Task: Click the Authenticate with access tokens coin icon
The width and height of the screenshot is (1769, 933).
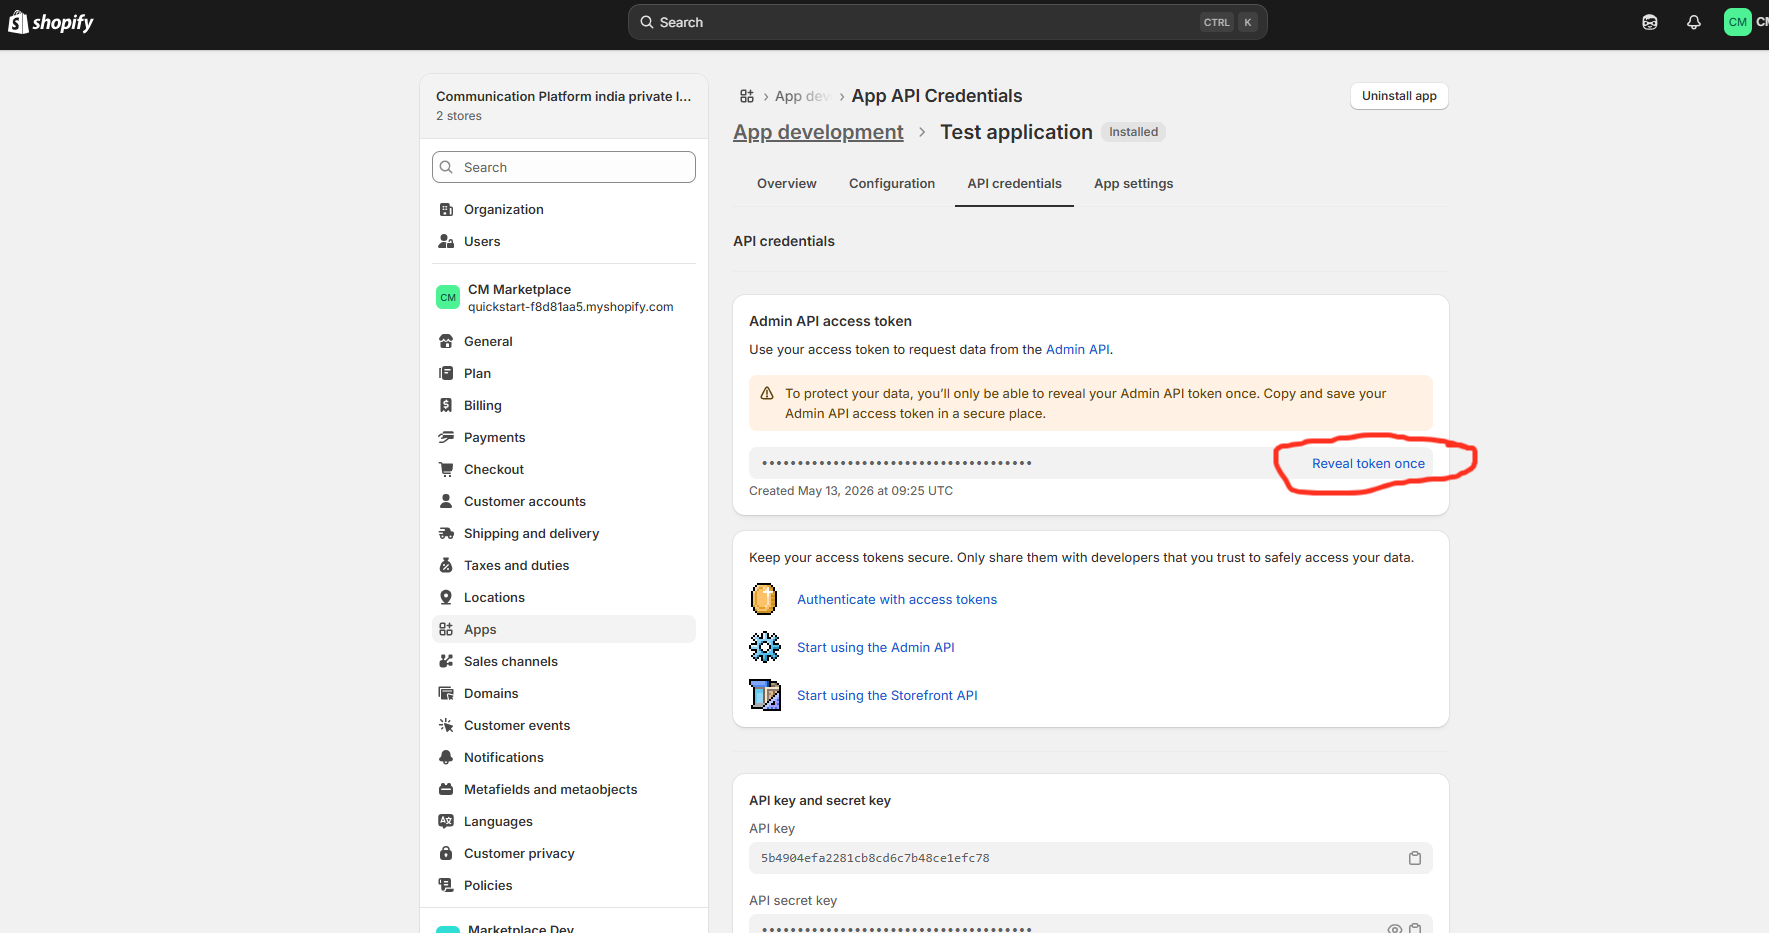Action: pos(764,599)
